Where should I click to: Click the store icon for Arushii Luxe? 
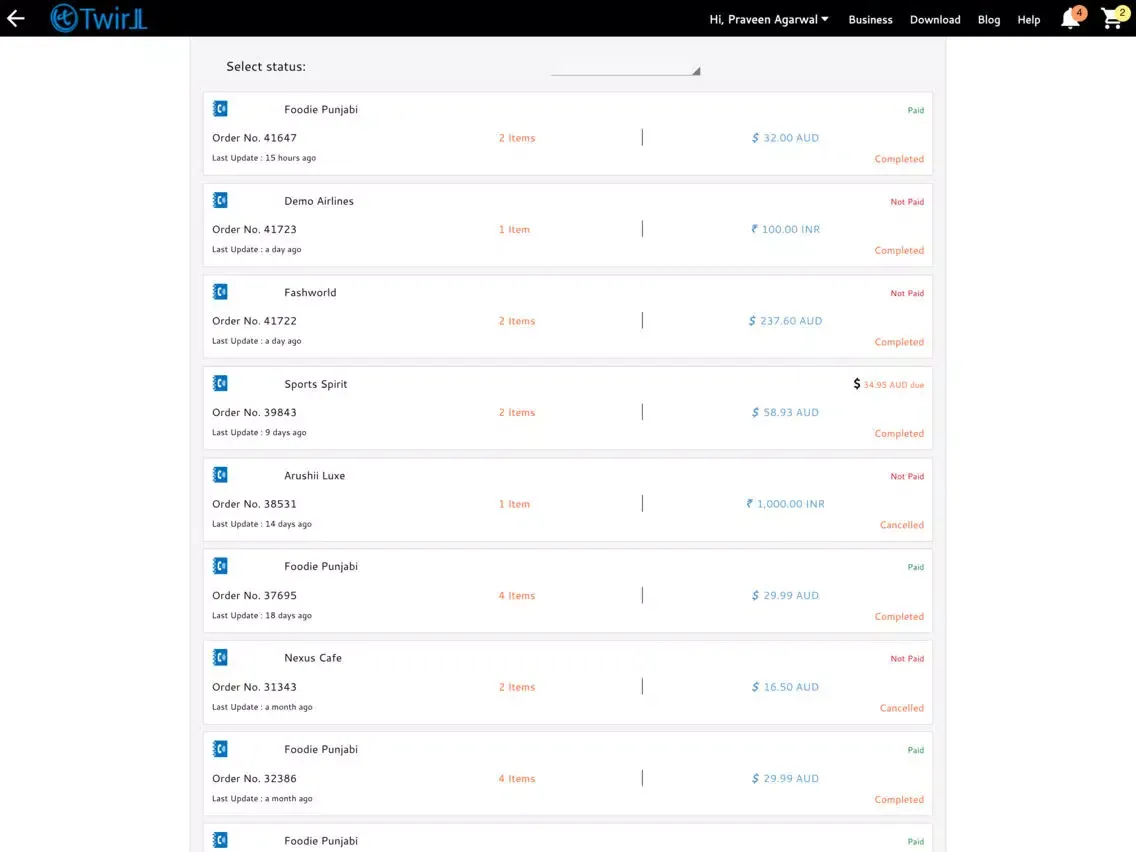click(x=220, y=475)
